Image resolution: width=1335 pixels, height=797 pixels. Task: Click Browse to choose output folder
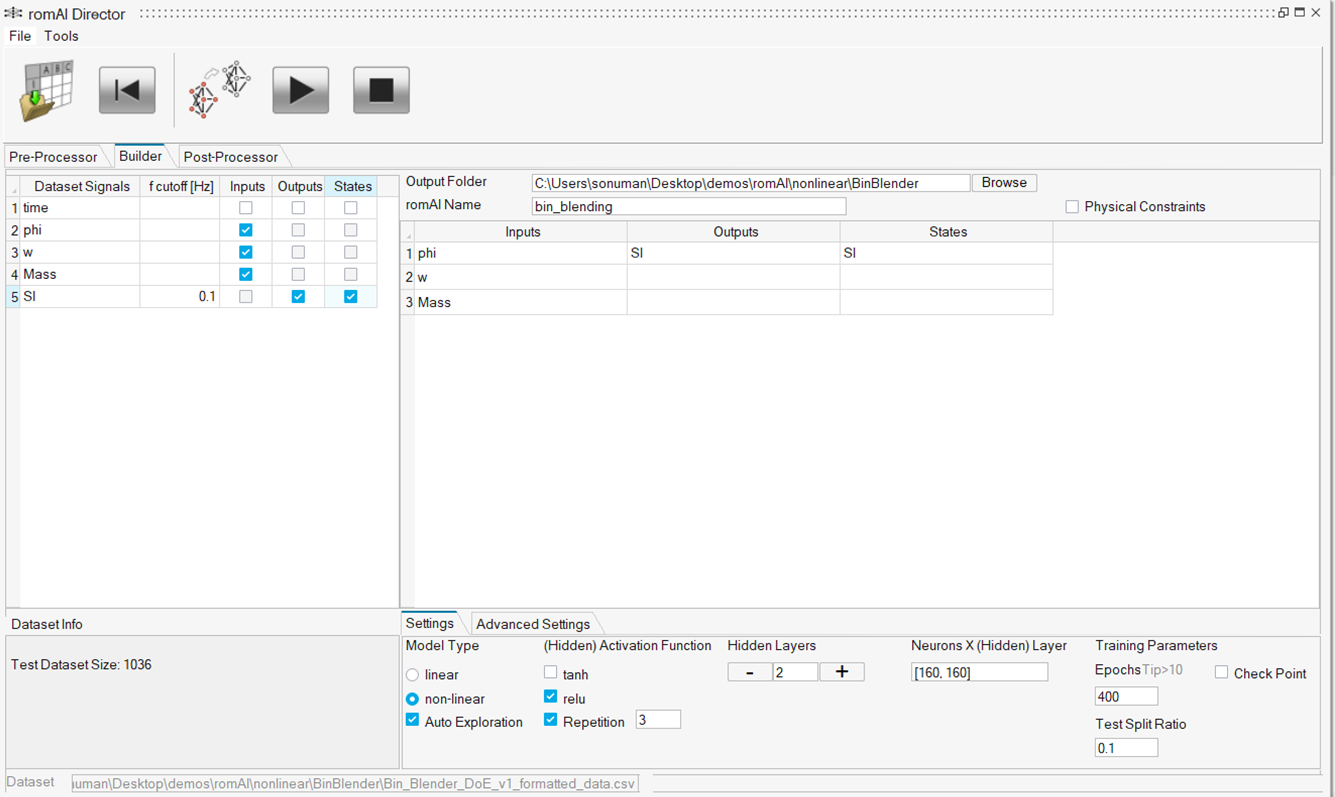pos(1004,183)
